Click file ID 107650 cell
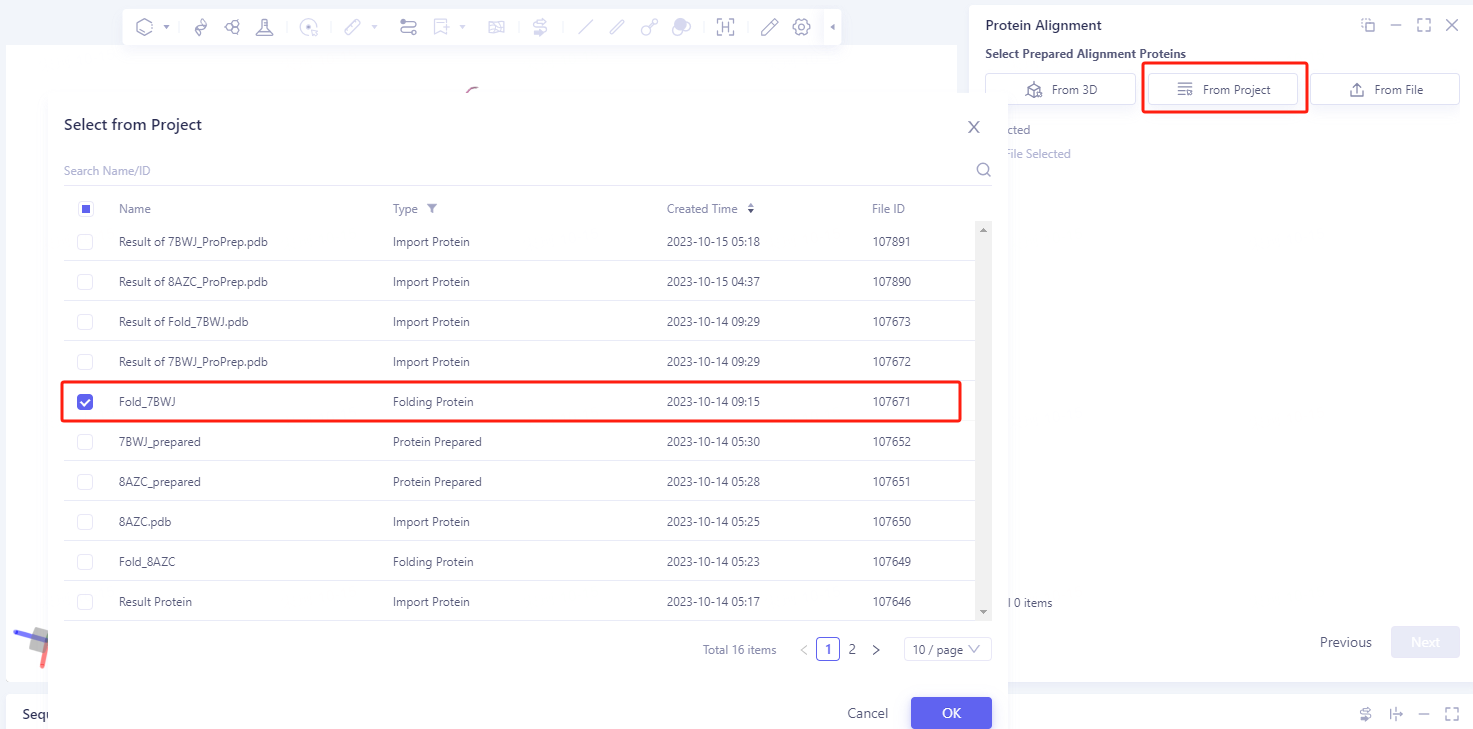The width and height of the screenshot is (1473, 729). point(891,522)
